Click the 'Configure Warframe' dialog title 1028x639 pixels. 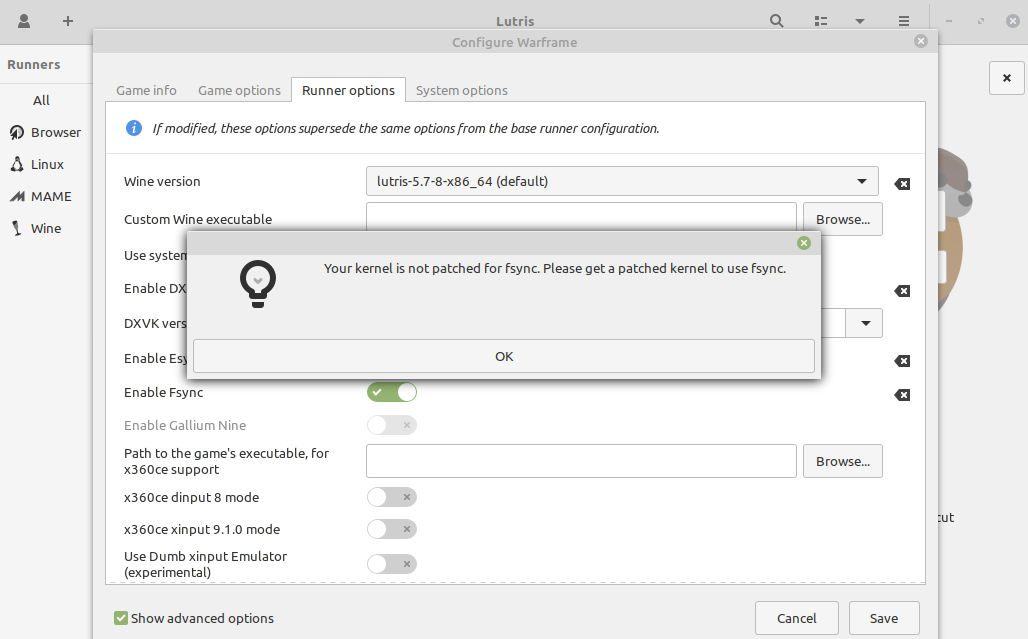click(515, 43)
